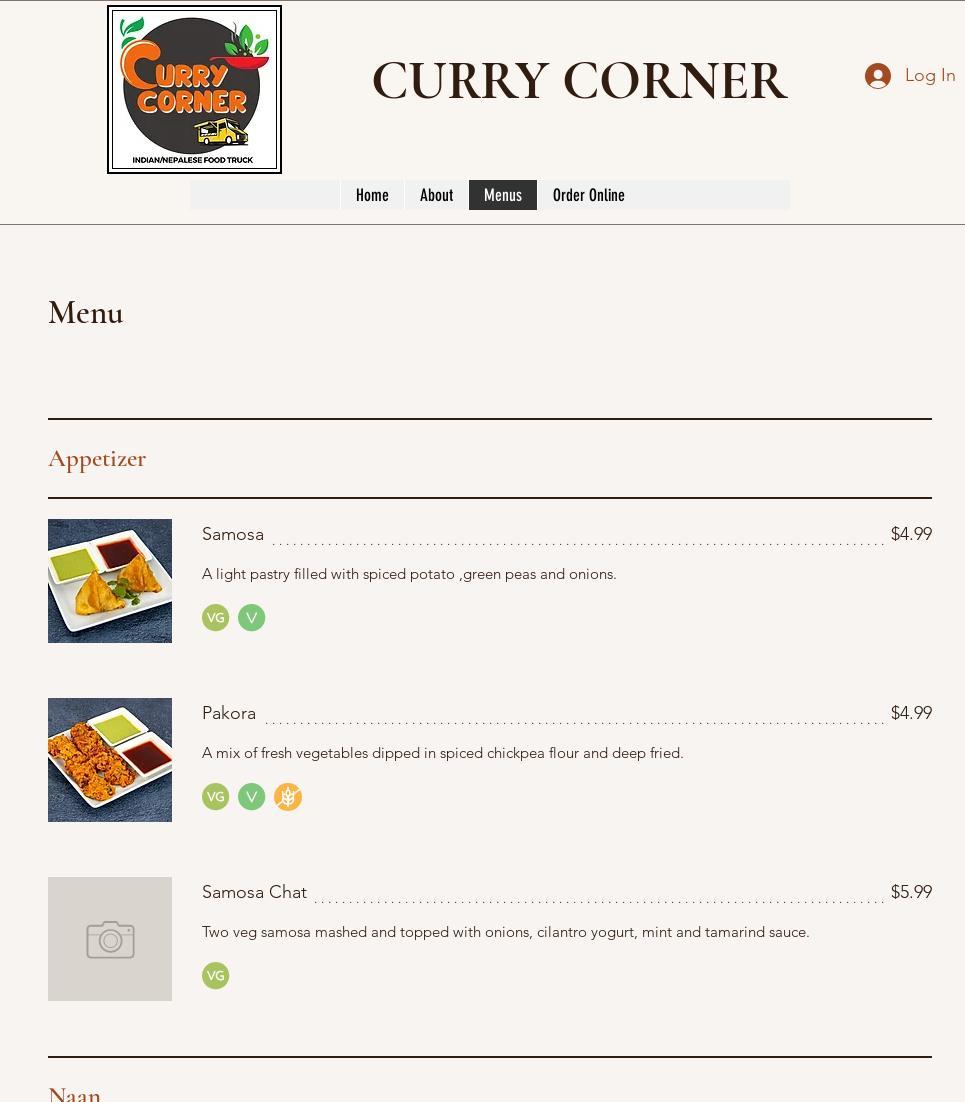
Task: Open the Samosa dish photo
Action: tap(110, 581)
